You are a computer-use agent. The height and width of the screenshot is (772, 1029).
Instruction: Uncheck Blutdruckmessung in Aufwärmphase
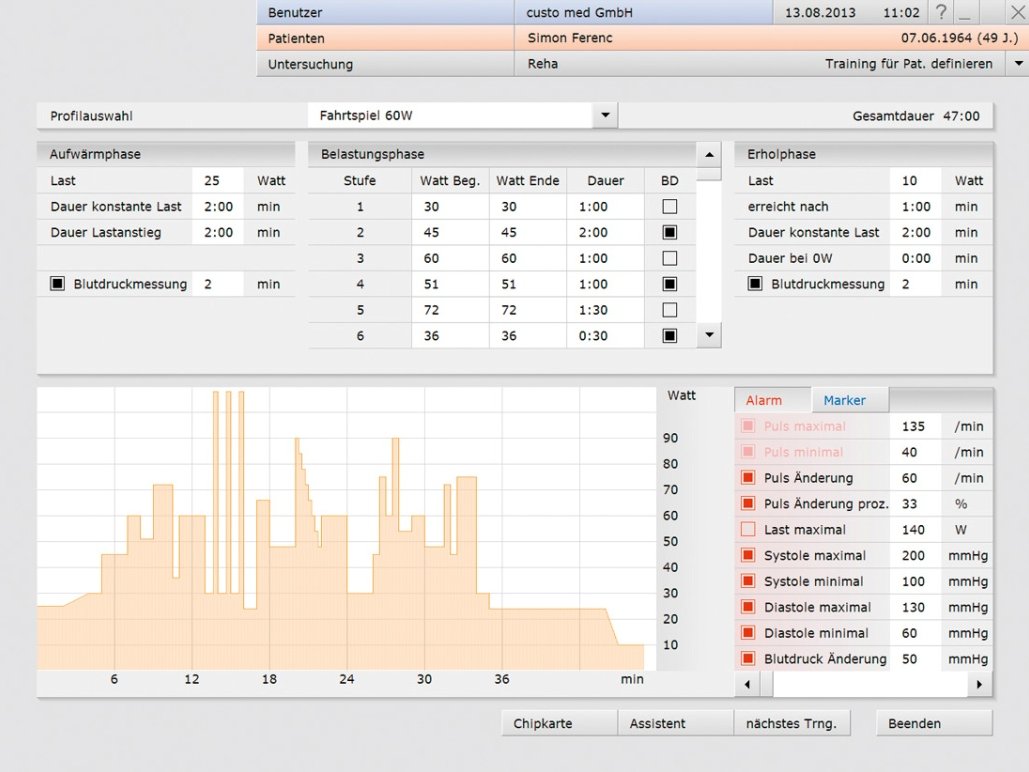[x=57, y=284]
